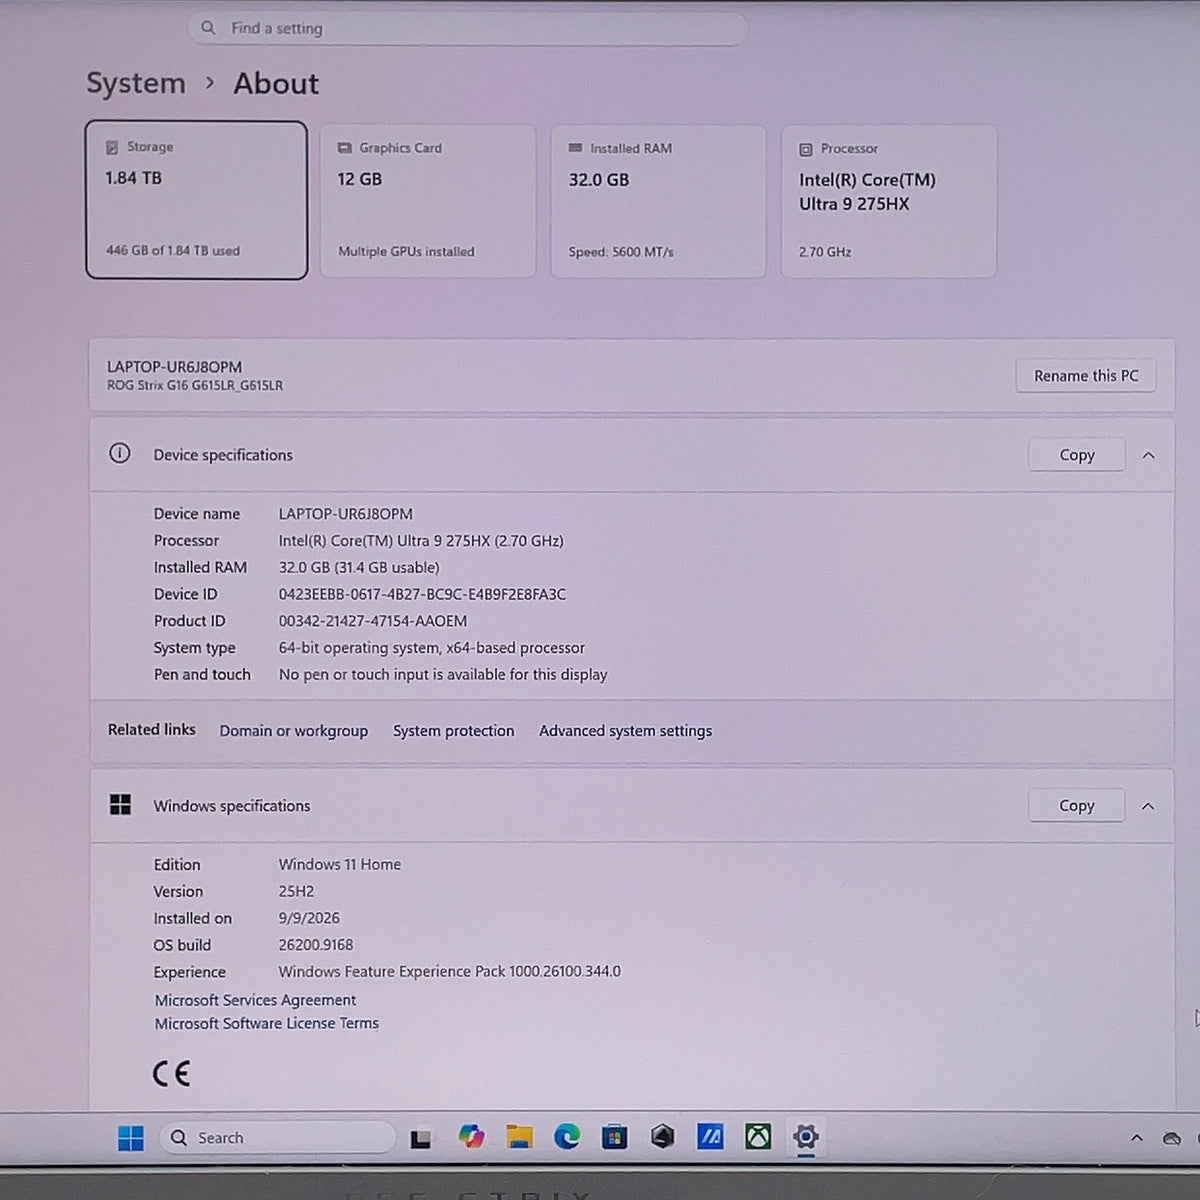Click the Settings gear on the taskbar
This screenshot has height=1200, width=1200.
(806, 1137)
